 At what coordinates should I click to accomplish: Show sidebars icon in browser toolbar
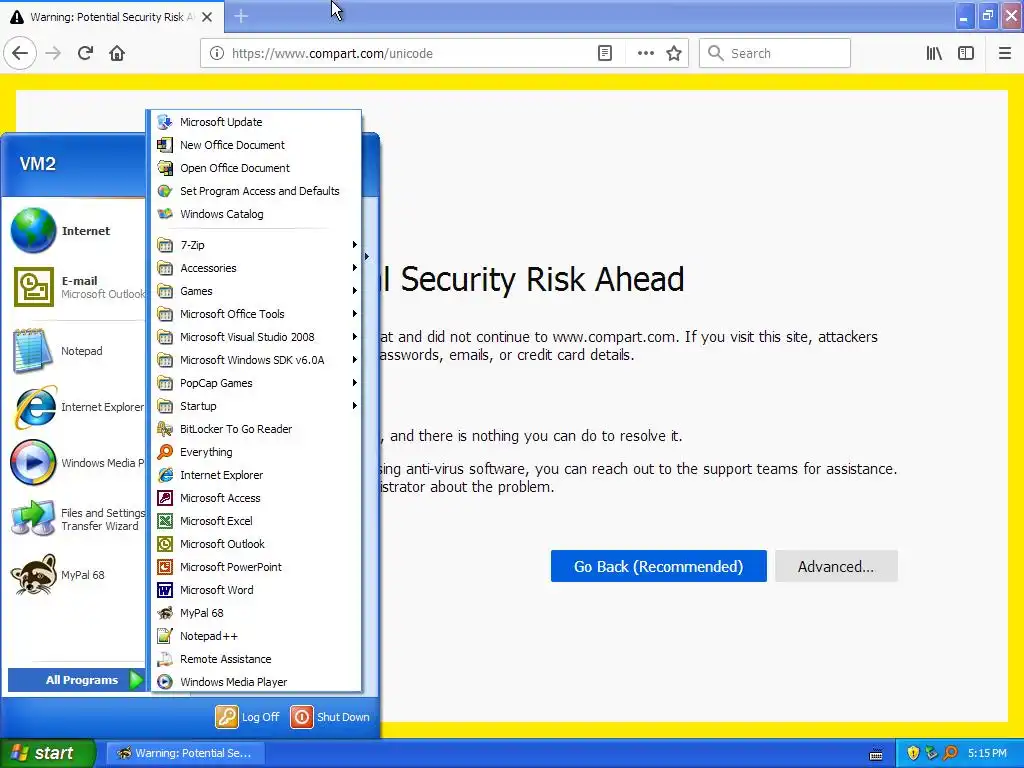coord(966,54)
